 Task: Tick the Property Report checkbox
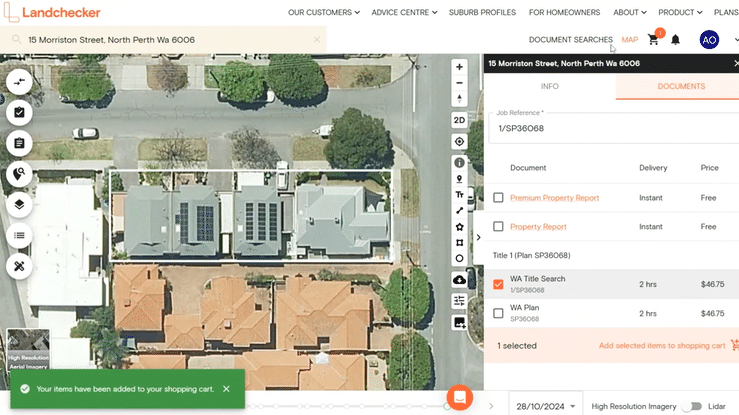[x=498, y=226]
